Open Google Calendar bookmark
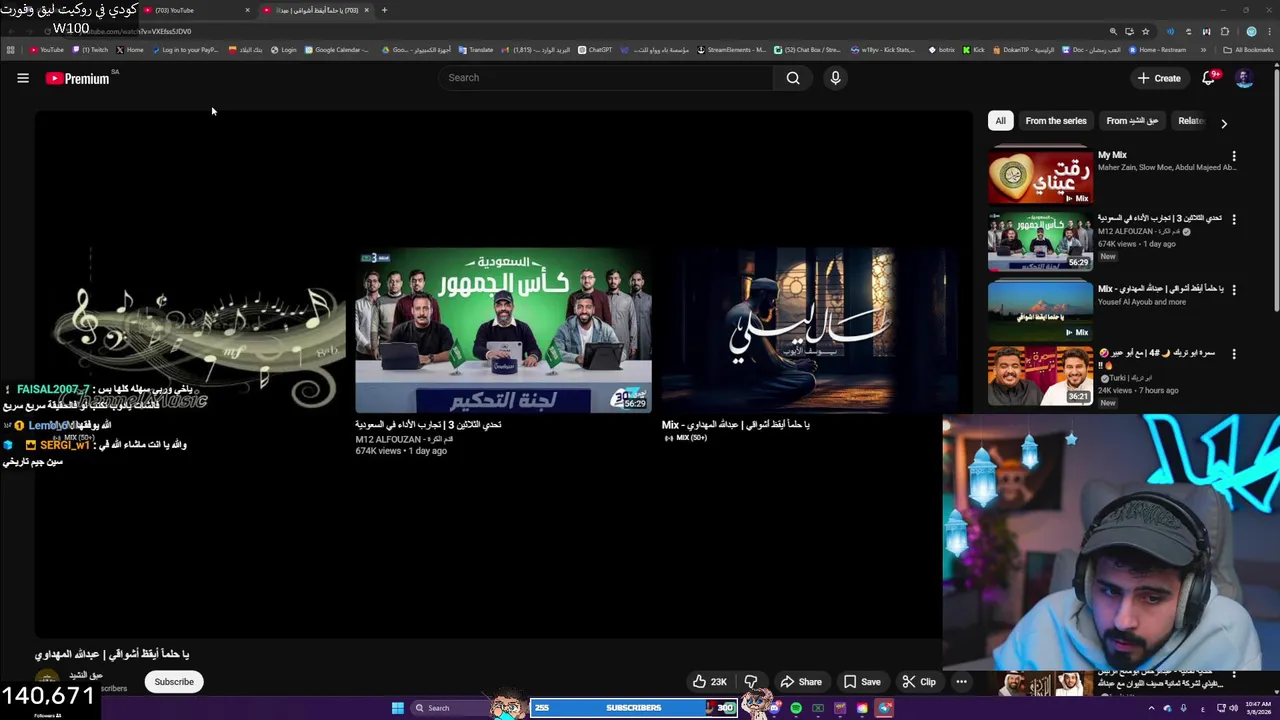 pyautogui.click(x=337, y=50)
